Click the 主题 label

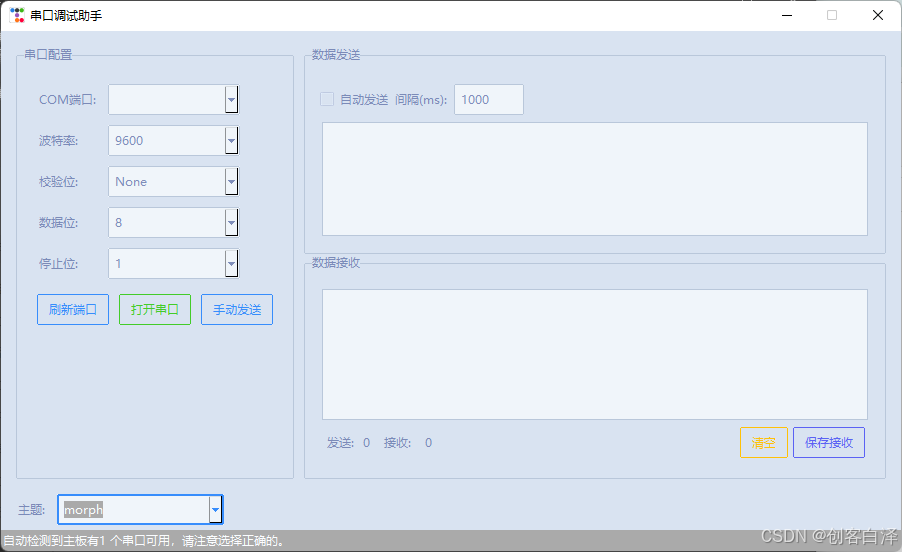(32, 510)
